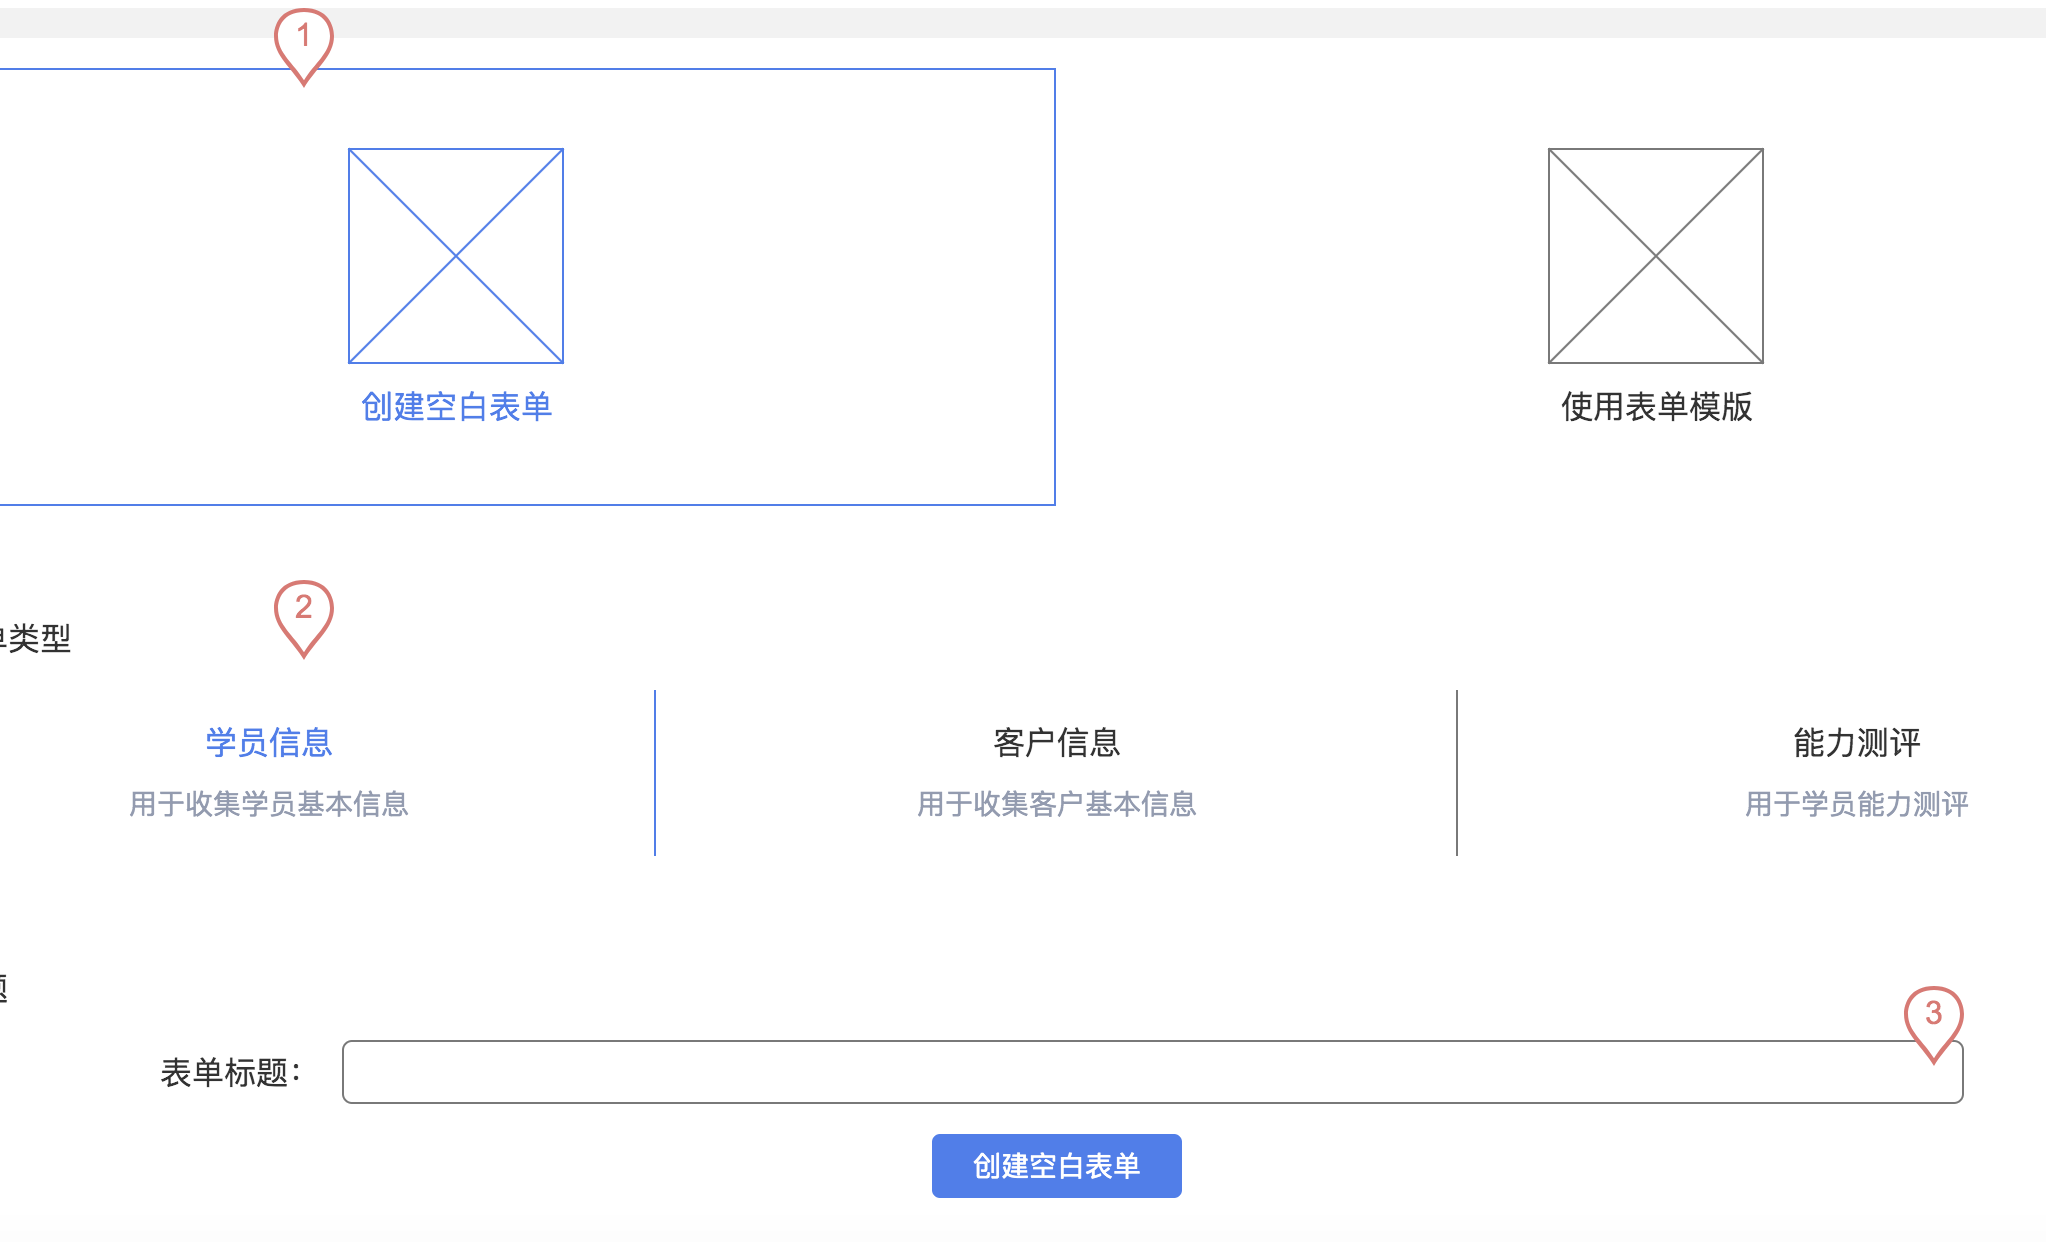This screenshot has height=1242, width=2046.
Task: Click the gray template placeholder image
Action: pos(1655,256)
